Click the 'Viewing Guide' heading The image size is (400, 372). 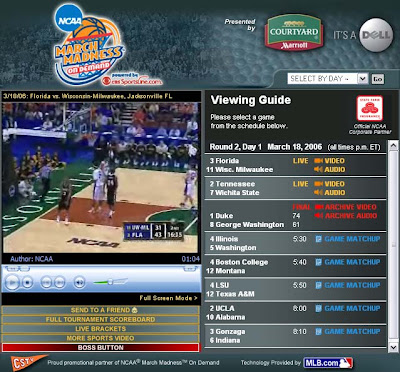[251, 100]
